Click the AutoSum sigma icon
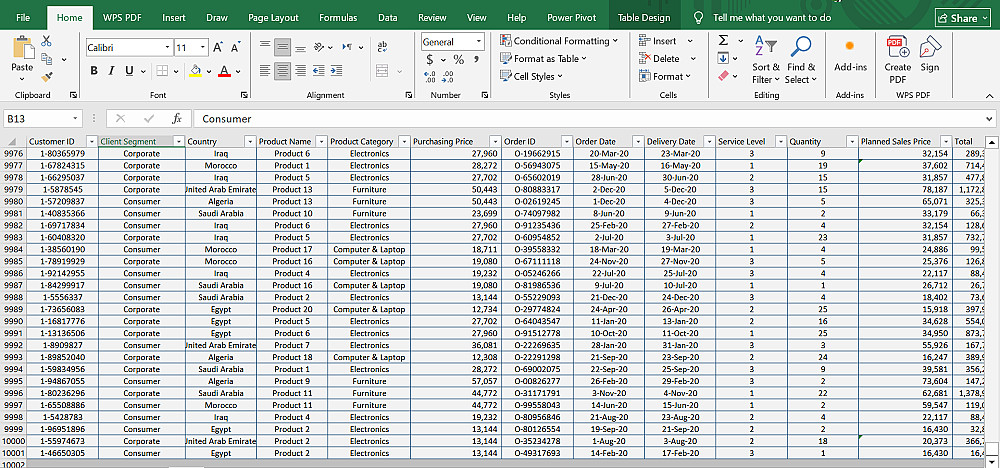The height and width of the screenshot is (468, 1000). click(723, 41)
